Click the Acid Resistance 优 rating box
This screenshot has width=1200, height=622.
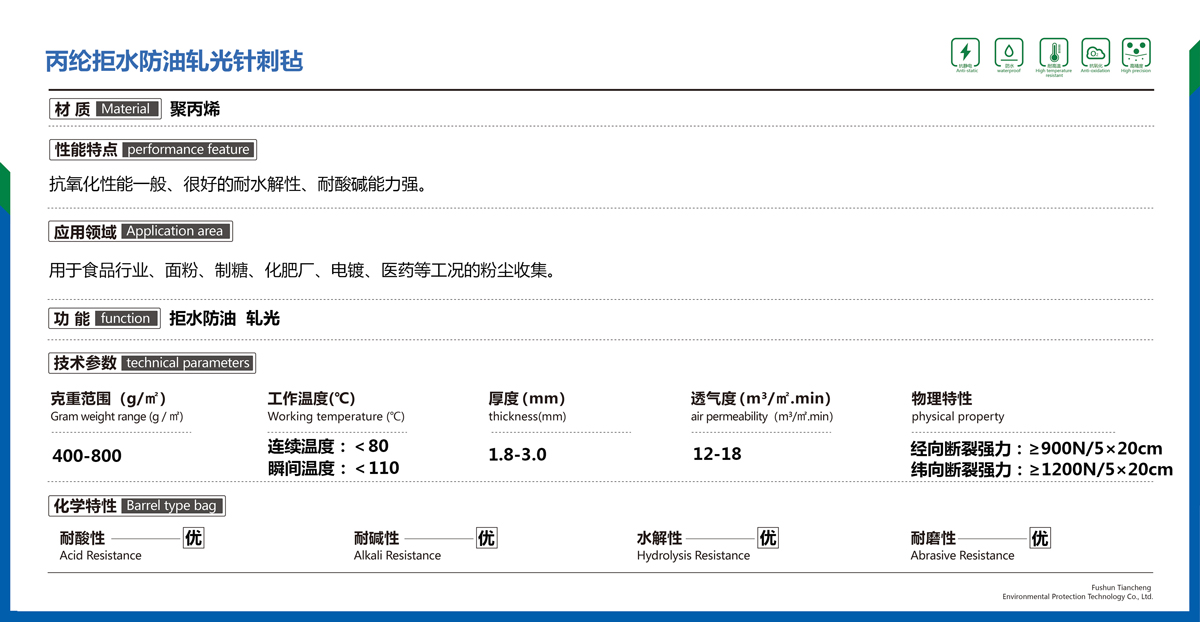193,538
